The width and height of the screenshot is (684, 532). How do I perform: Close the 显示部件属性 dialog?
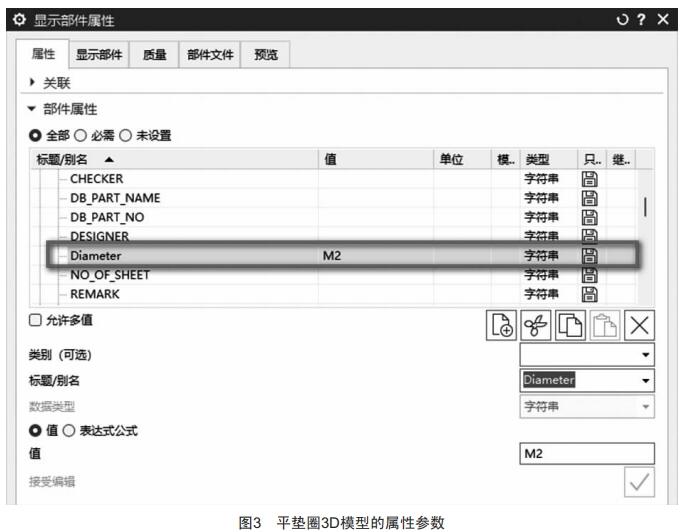[x=663, y=20]
